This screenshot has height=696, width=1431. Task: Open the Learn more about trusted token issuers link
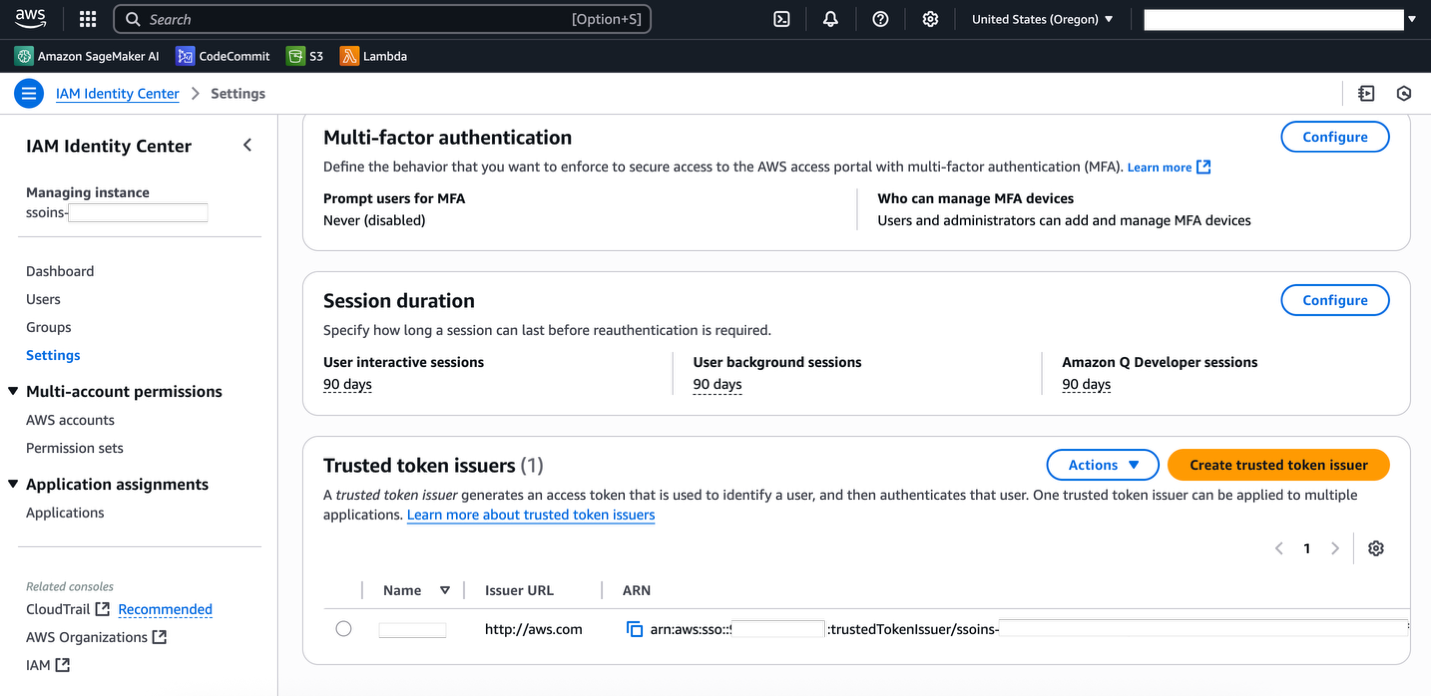coord(530,514)
